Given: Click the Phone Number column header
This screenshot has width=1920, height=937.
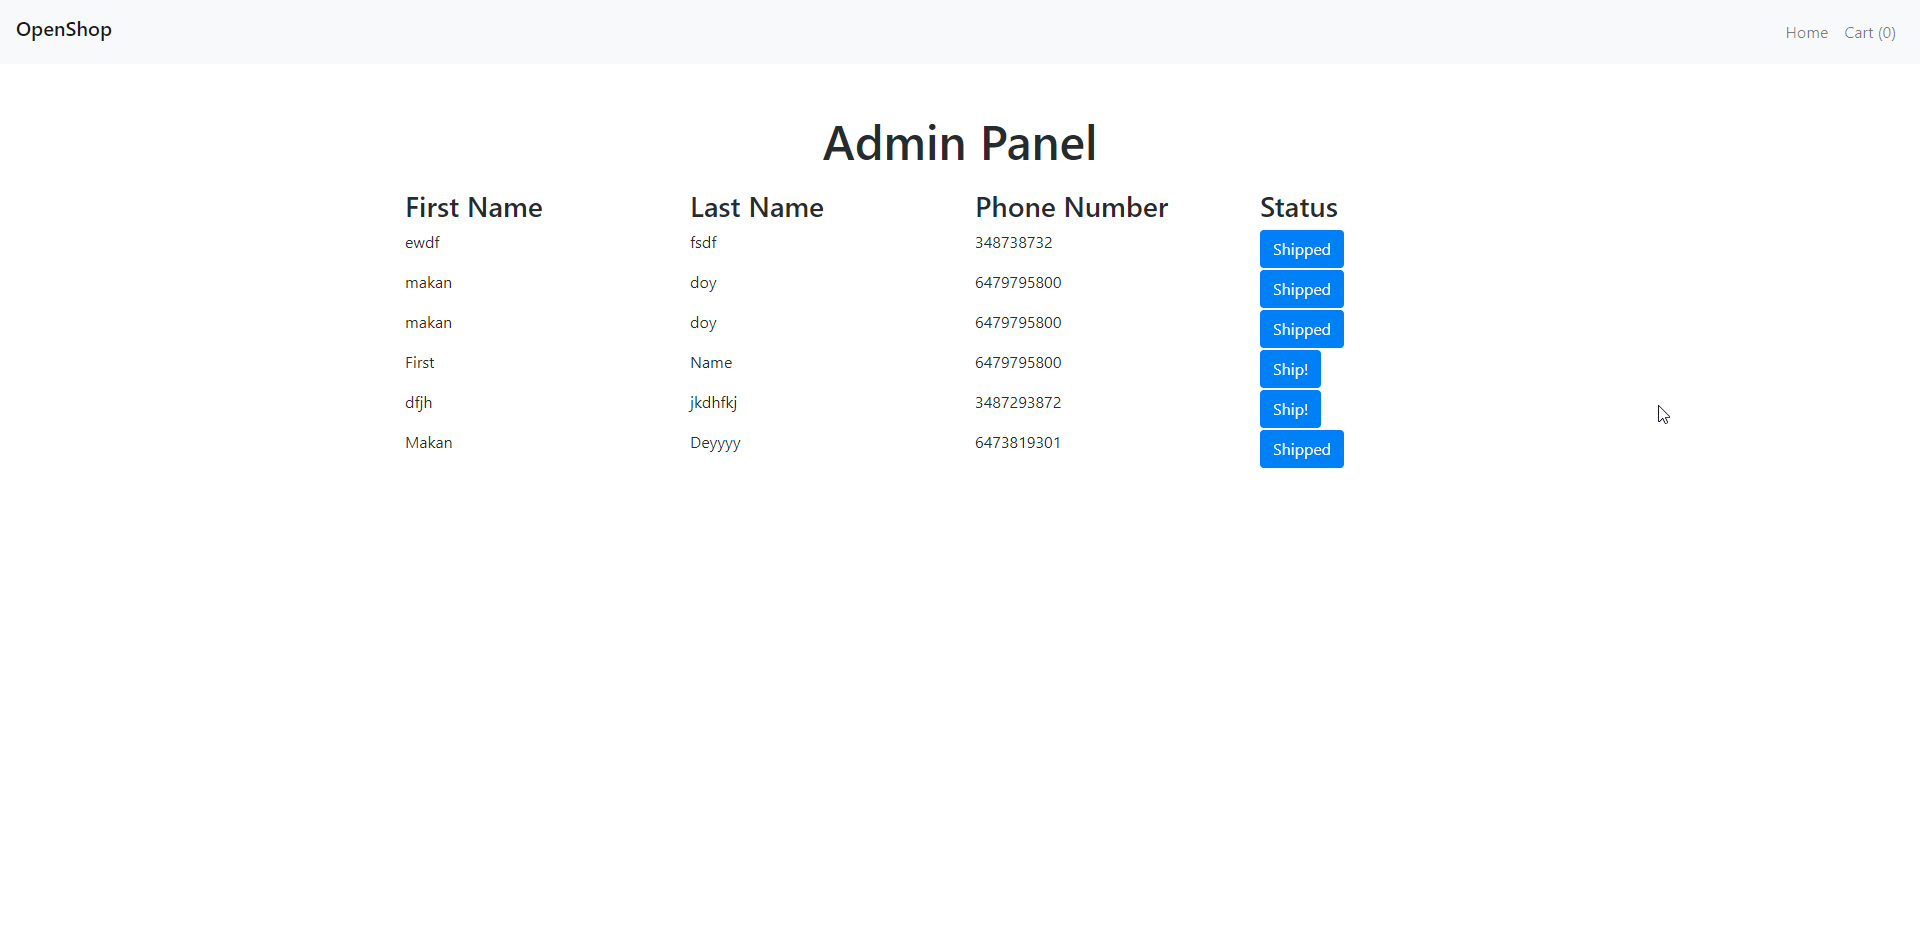Looking at the screenshot, I should tap(1071, 207).
